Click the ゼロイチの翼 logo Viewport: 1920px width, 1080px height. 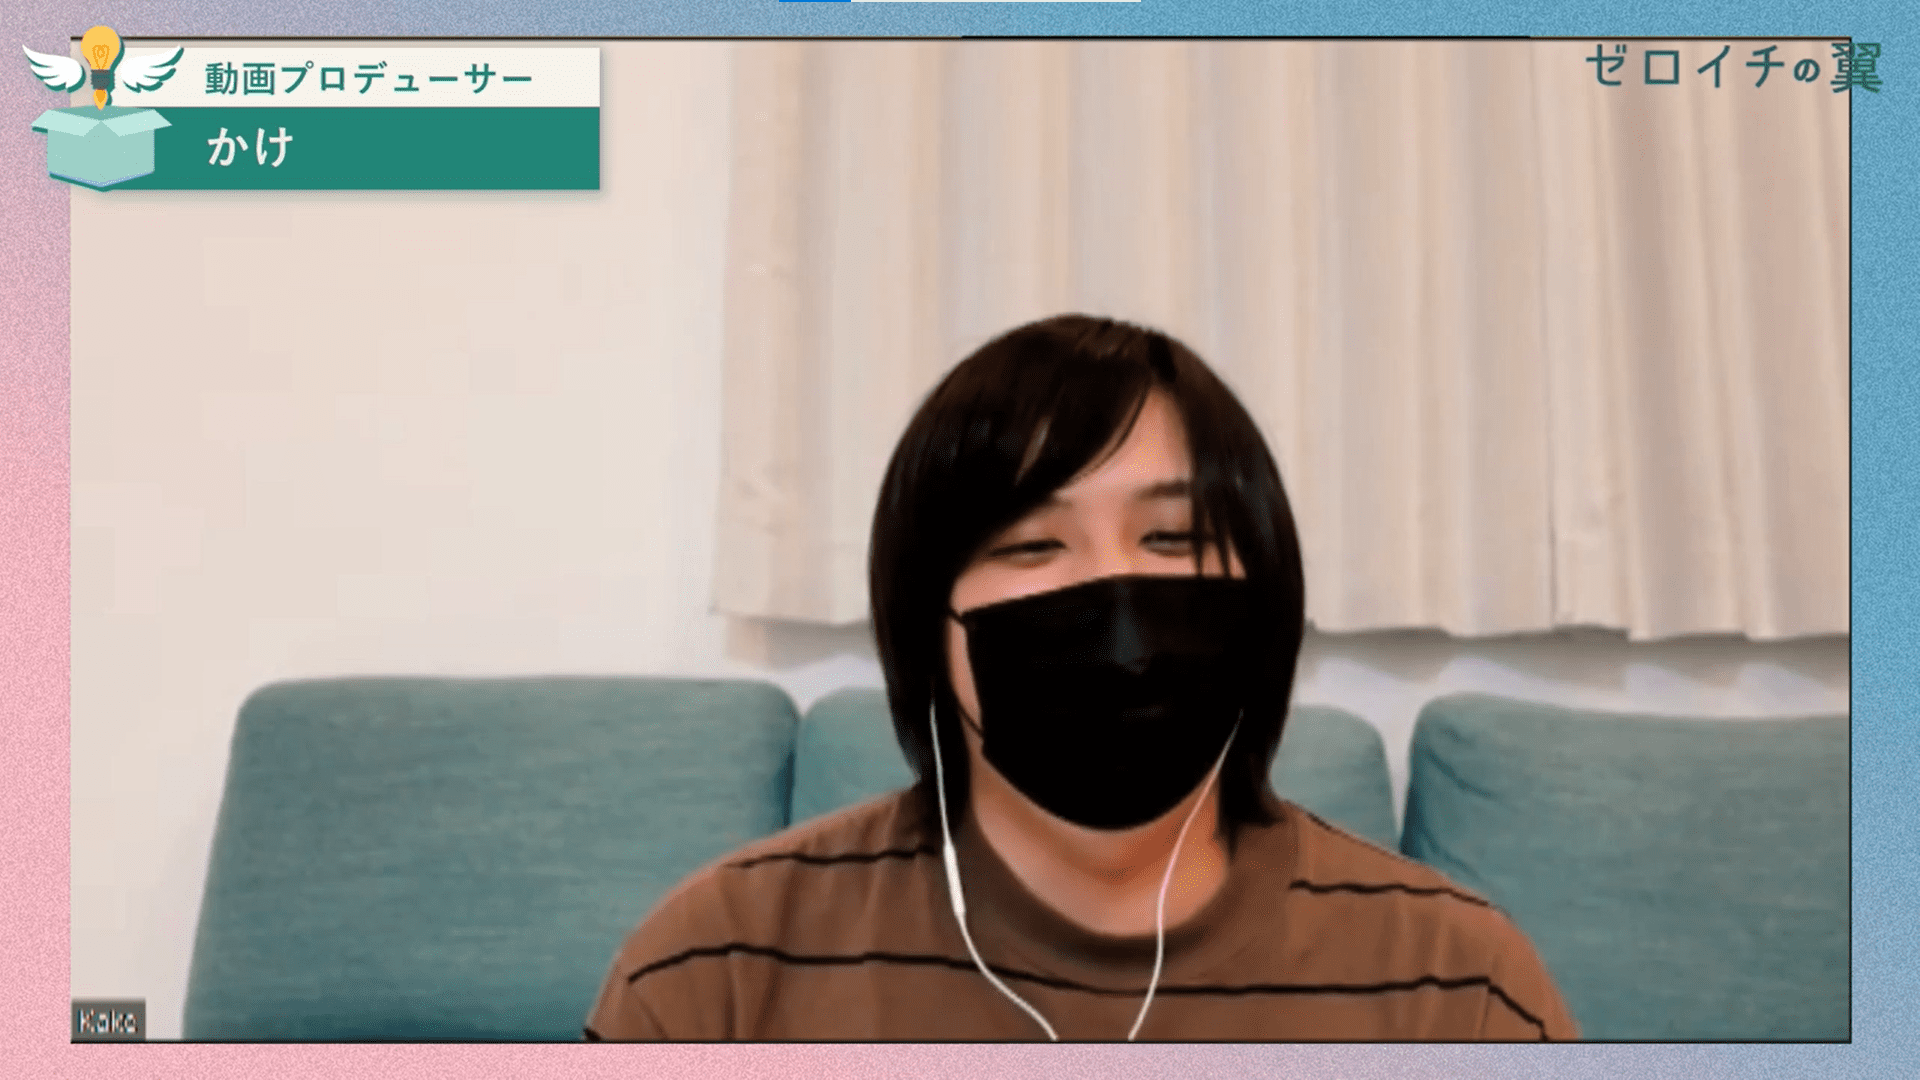pyautogui.click(x=1732, y=68)
